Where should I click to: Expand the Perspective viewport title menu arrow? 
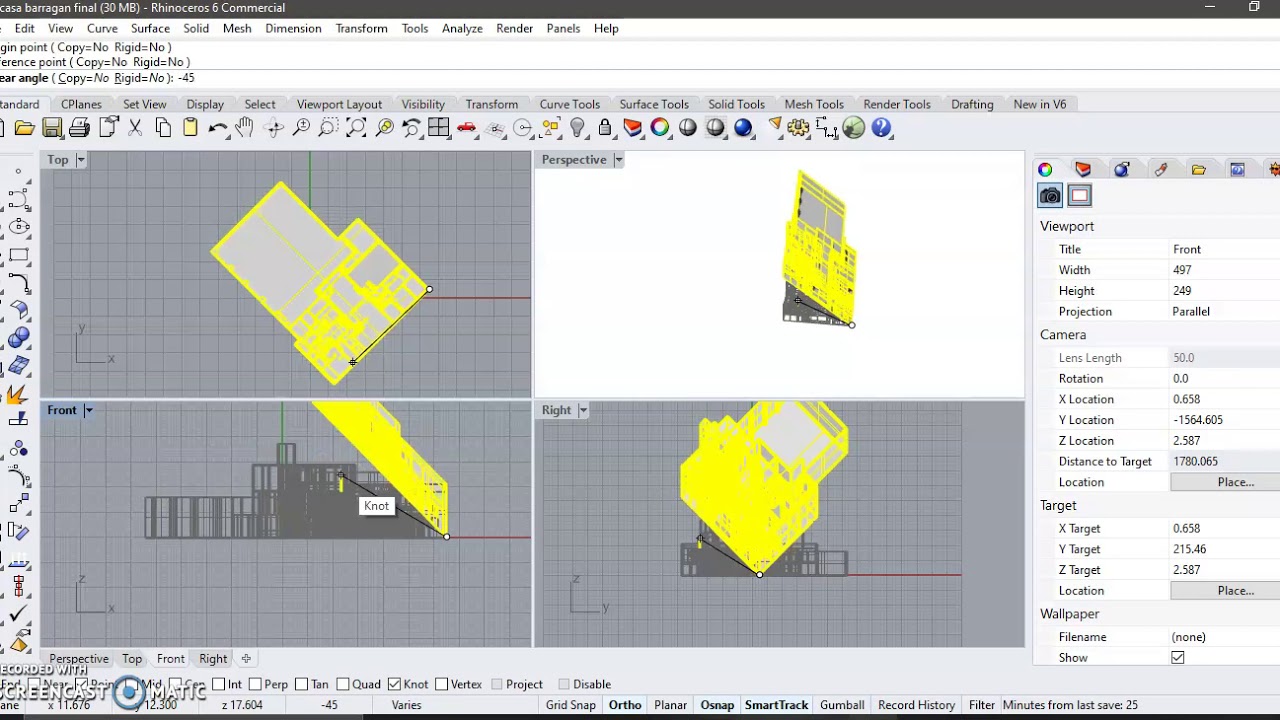click(x=618, y=160)
